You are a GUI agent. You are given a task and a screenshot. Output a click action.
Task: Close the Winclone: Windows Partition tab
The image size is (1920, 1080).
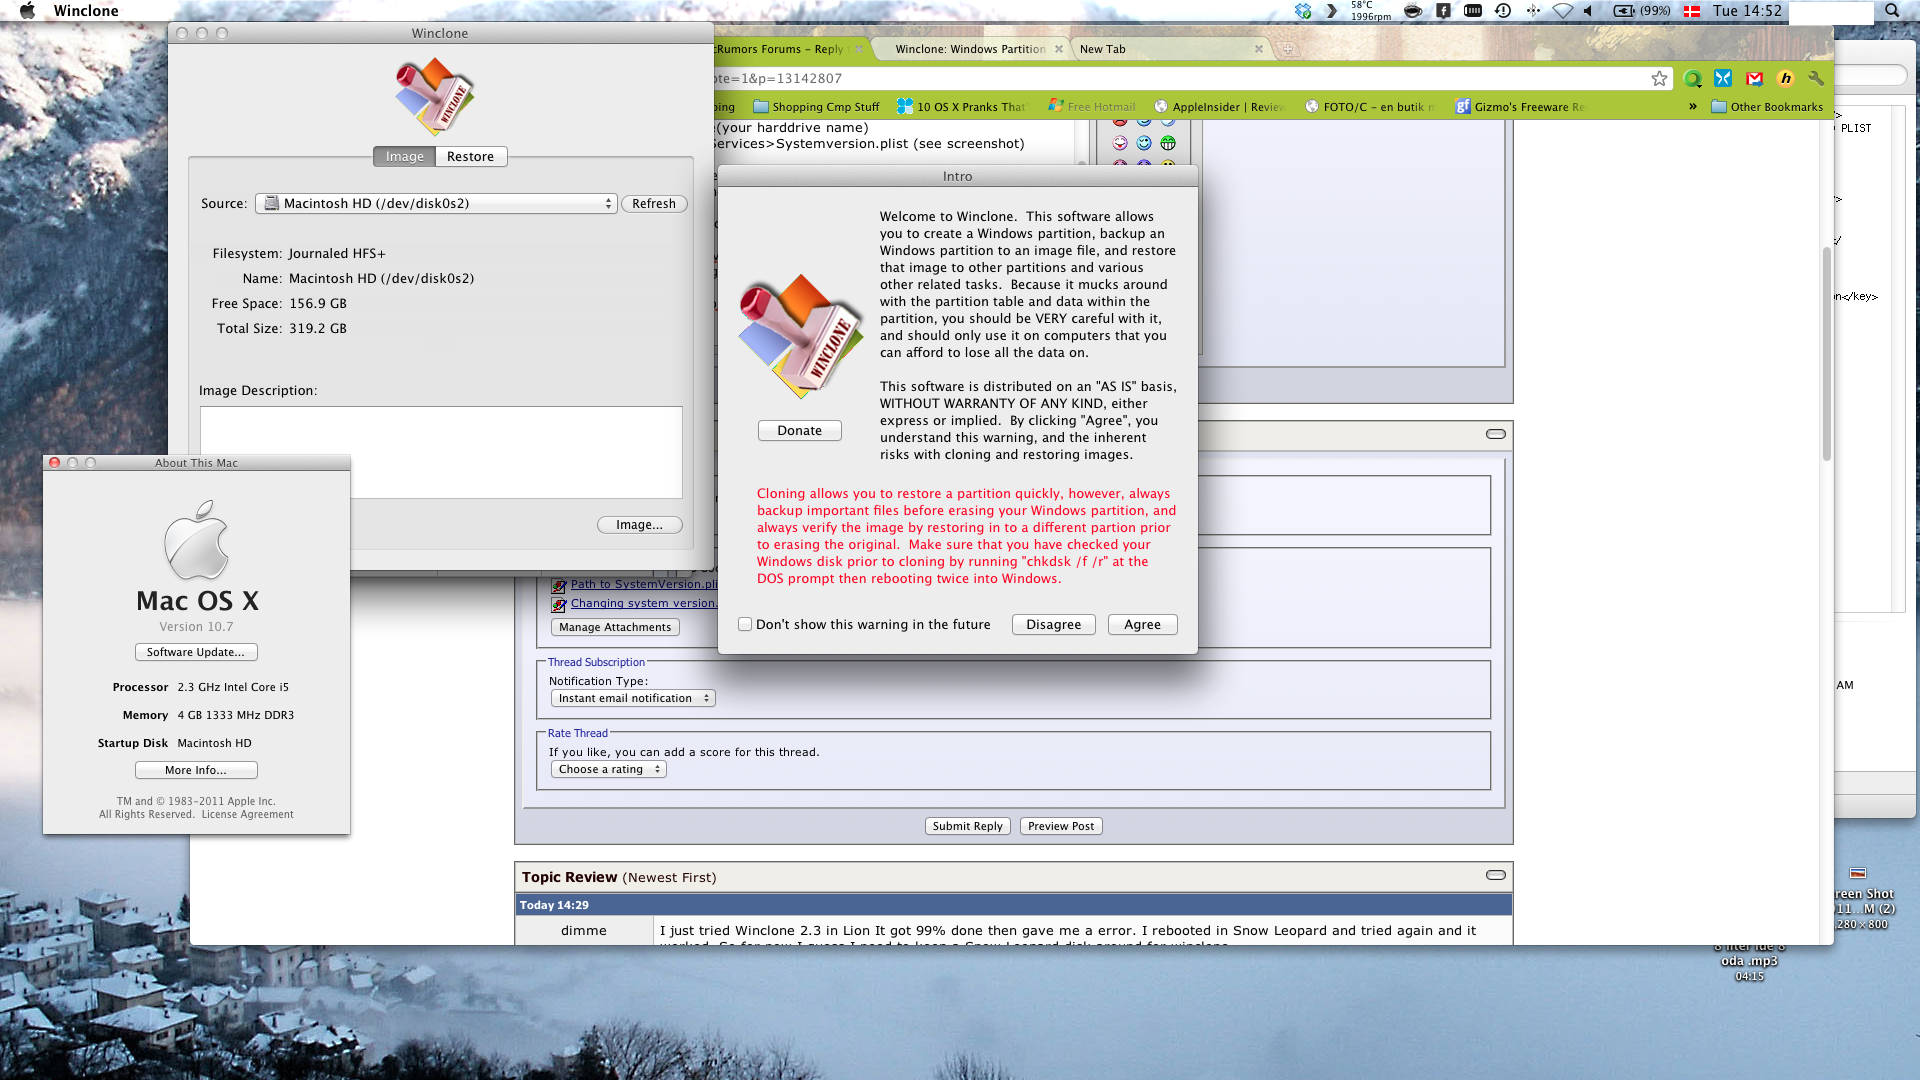1059,49
